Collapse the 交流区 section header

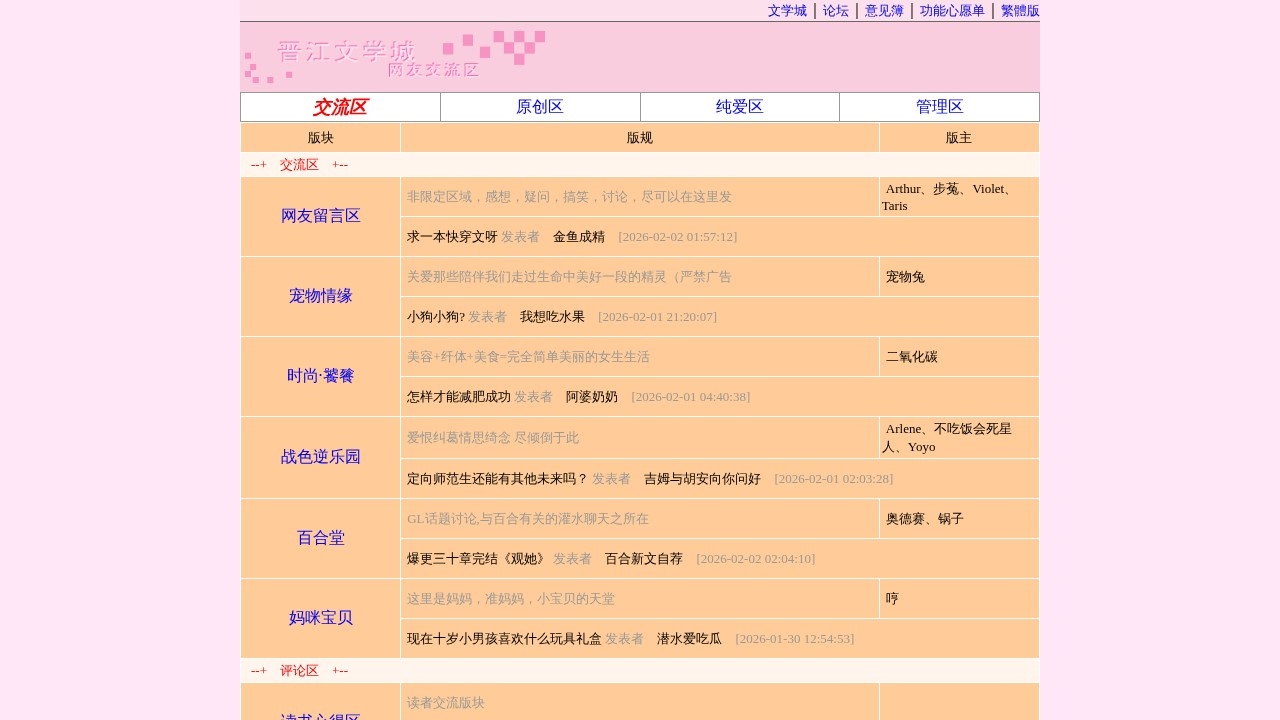(x=299, y=164)
